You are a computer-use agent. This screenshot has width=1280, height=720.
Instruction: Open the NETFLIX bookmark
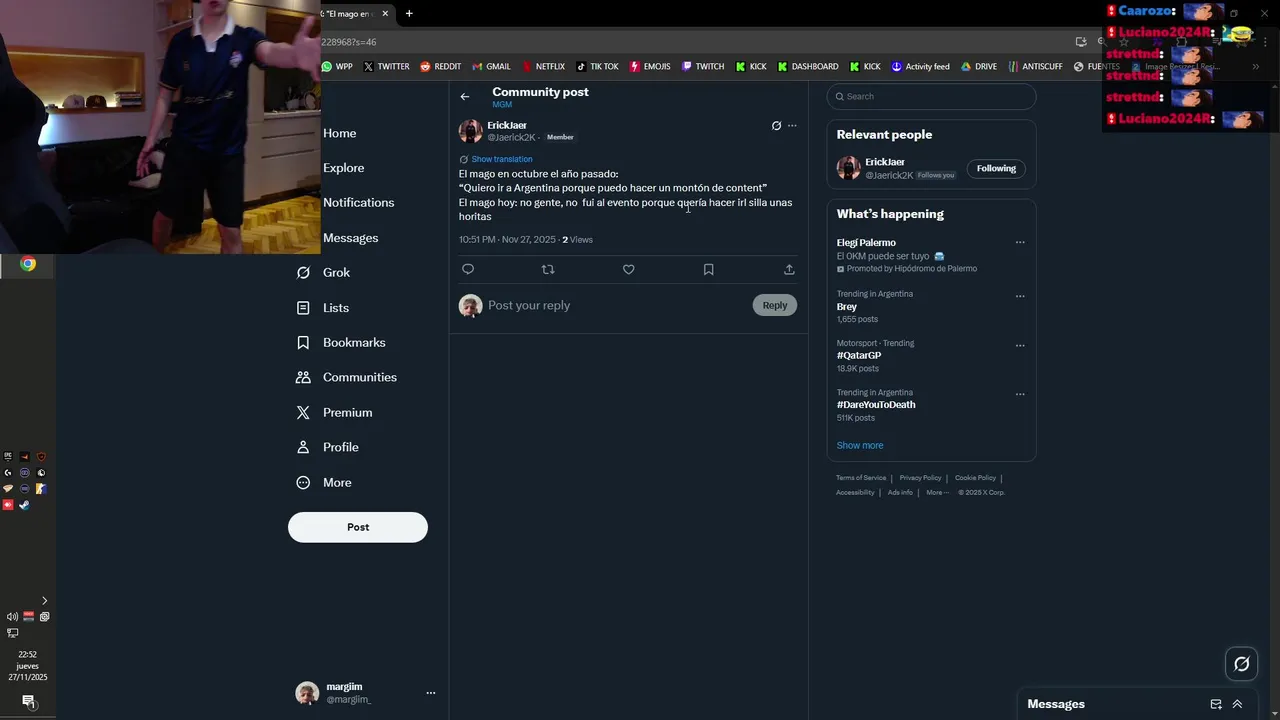(x=543, y=67)
